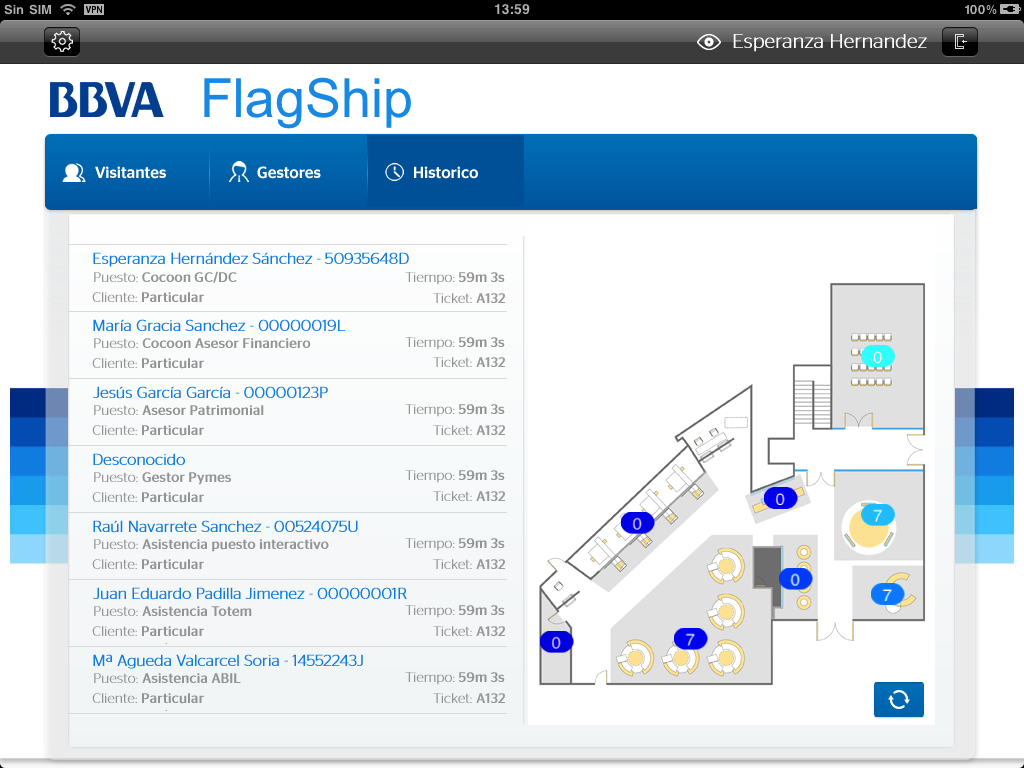Viewport: 1024px width, 768px height.
Task: Select the 0 marker on the diagonal desk row
Action: pos(637,523)
